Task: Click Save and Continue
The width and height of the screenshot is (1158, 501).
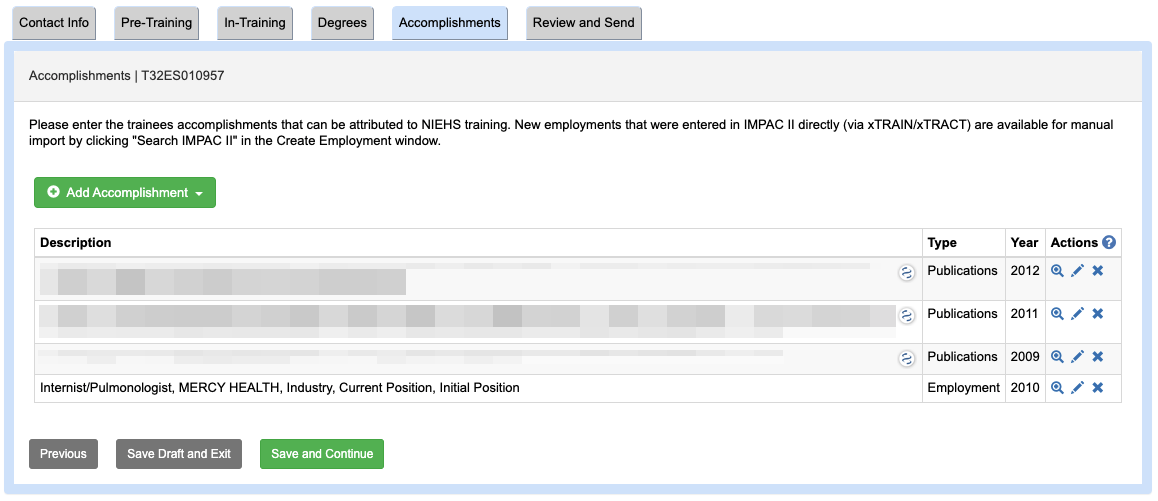Action: [322, 454]
